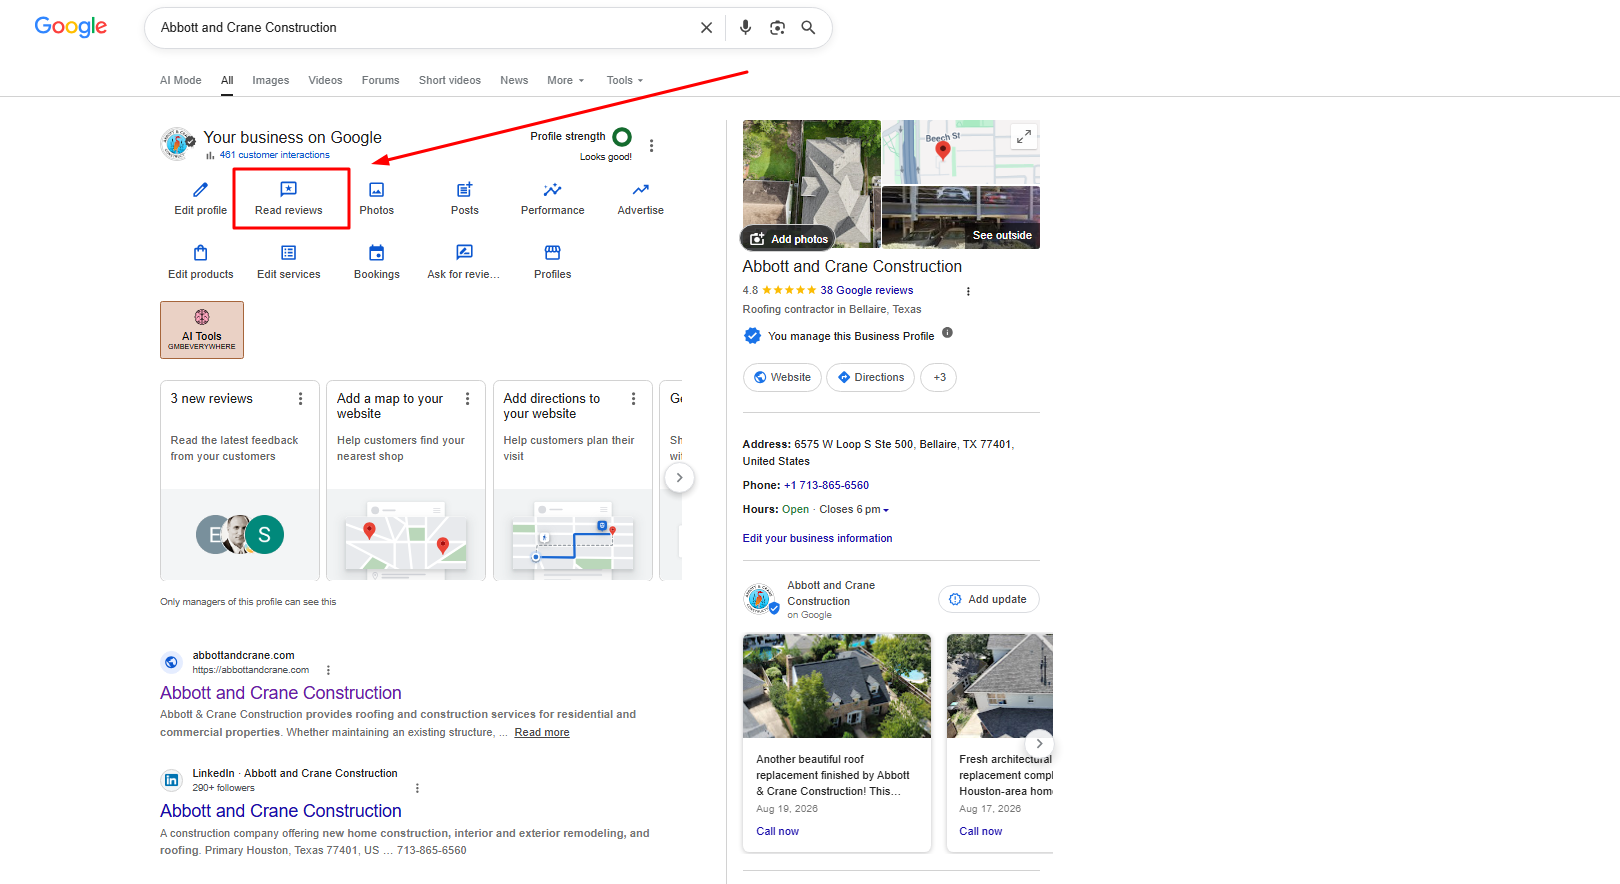Expand the map to full view
The image size is (1620, 884).
tap(1023, 136)
